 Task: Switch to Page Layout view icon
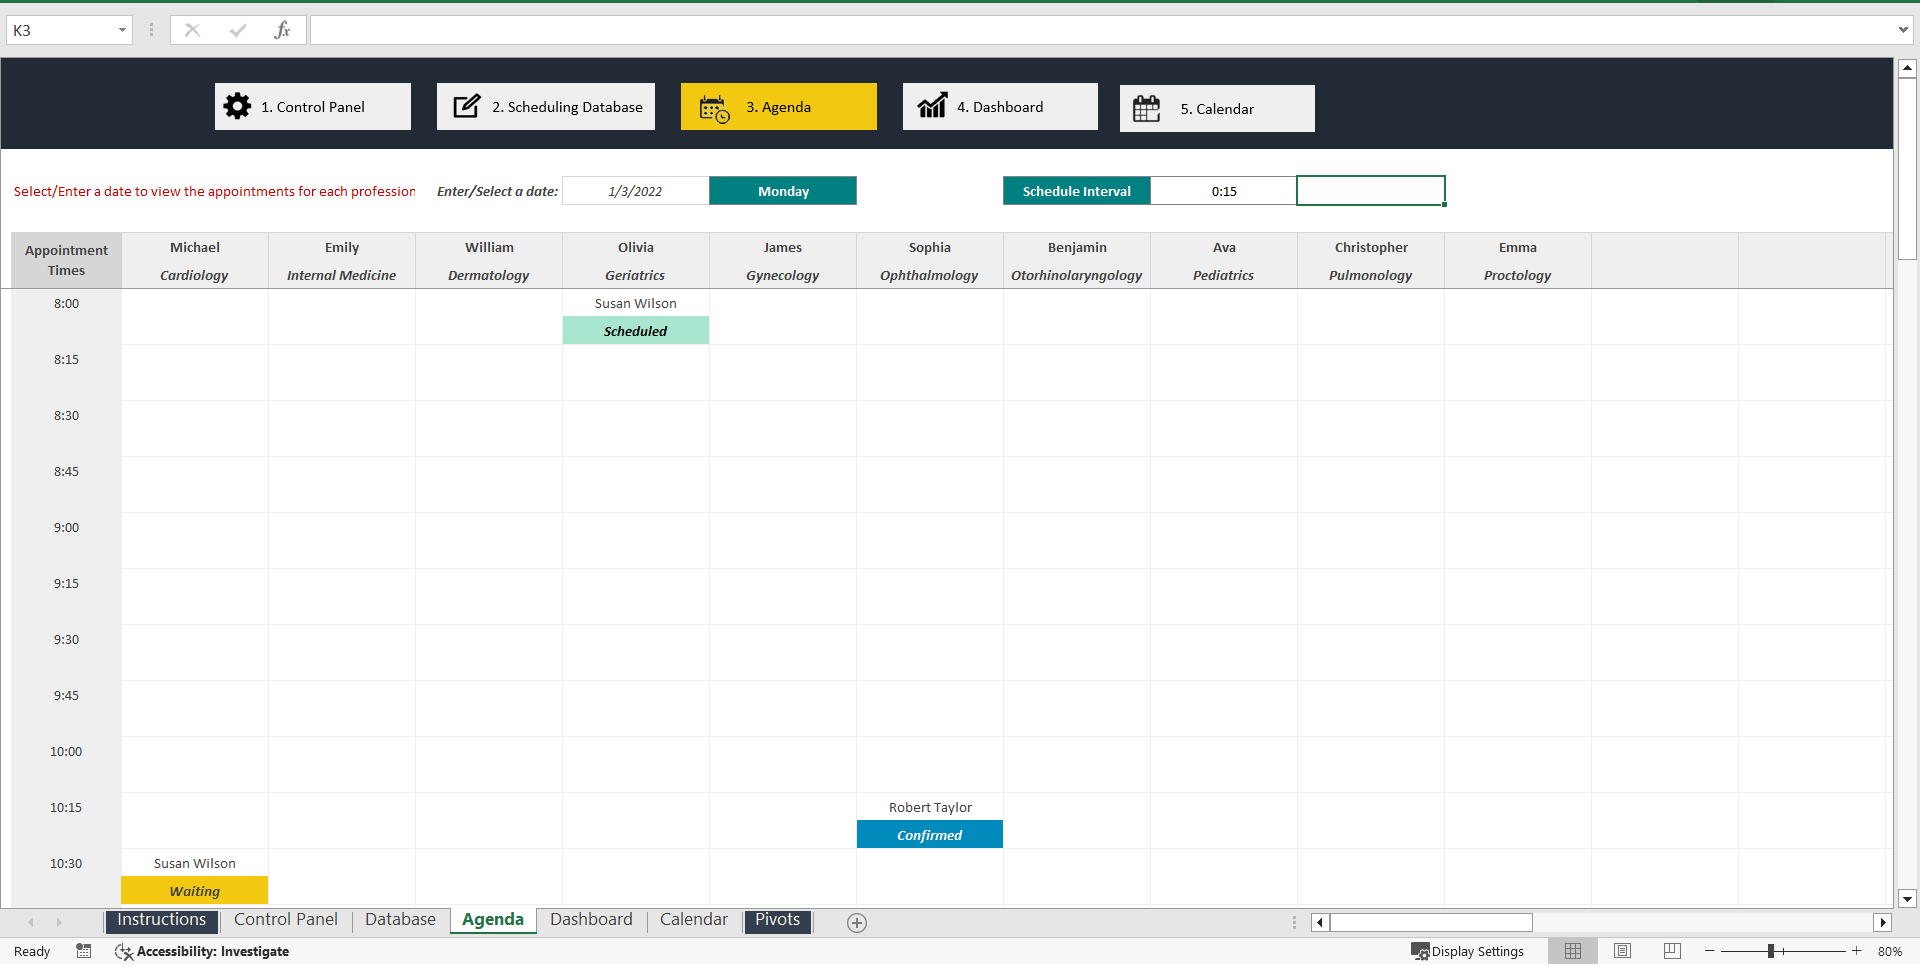[x=1621, y=951]
